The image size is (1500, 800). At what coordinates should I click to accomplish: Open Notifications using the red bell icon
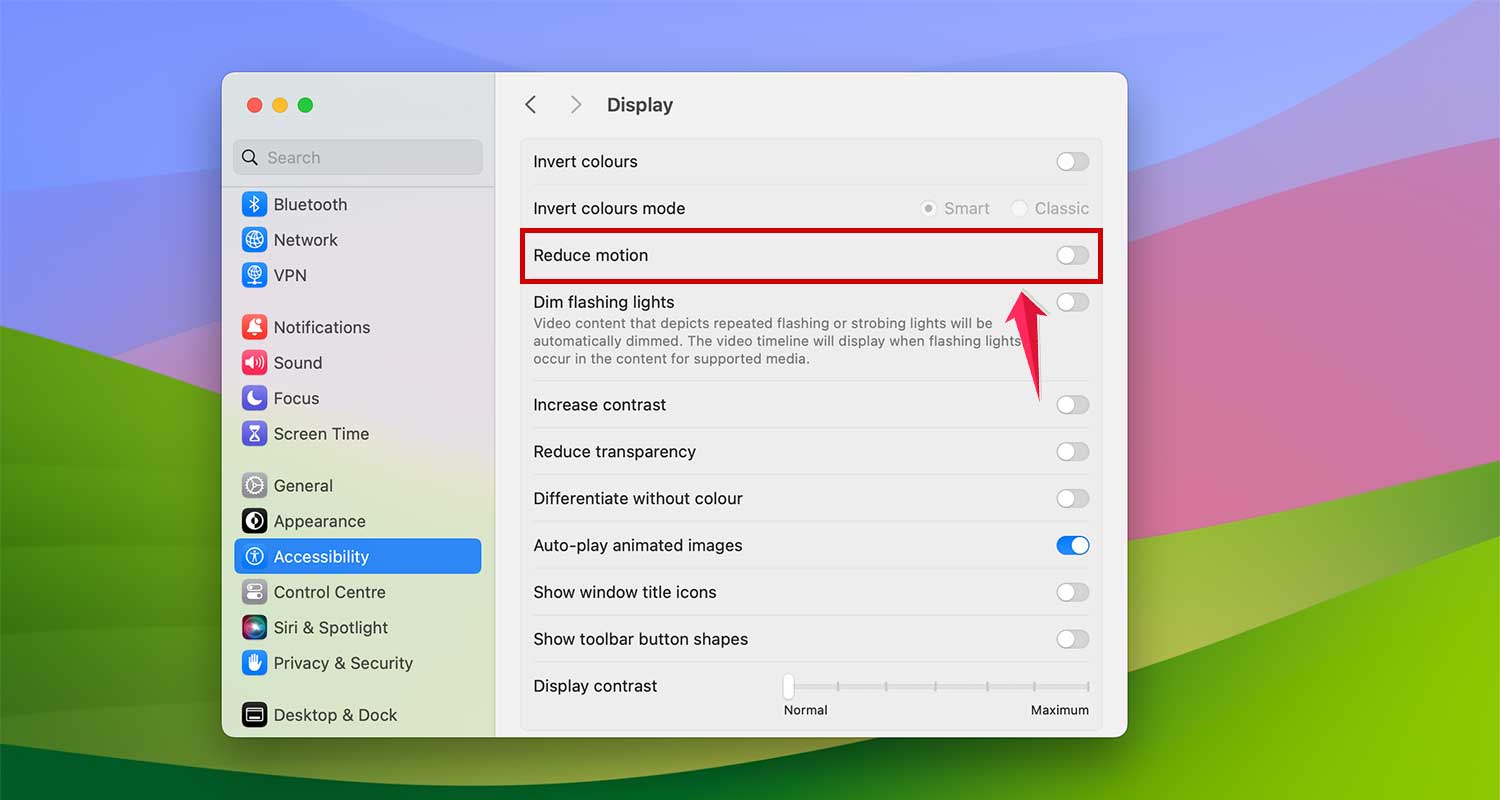click(253, 327)
